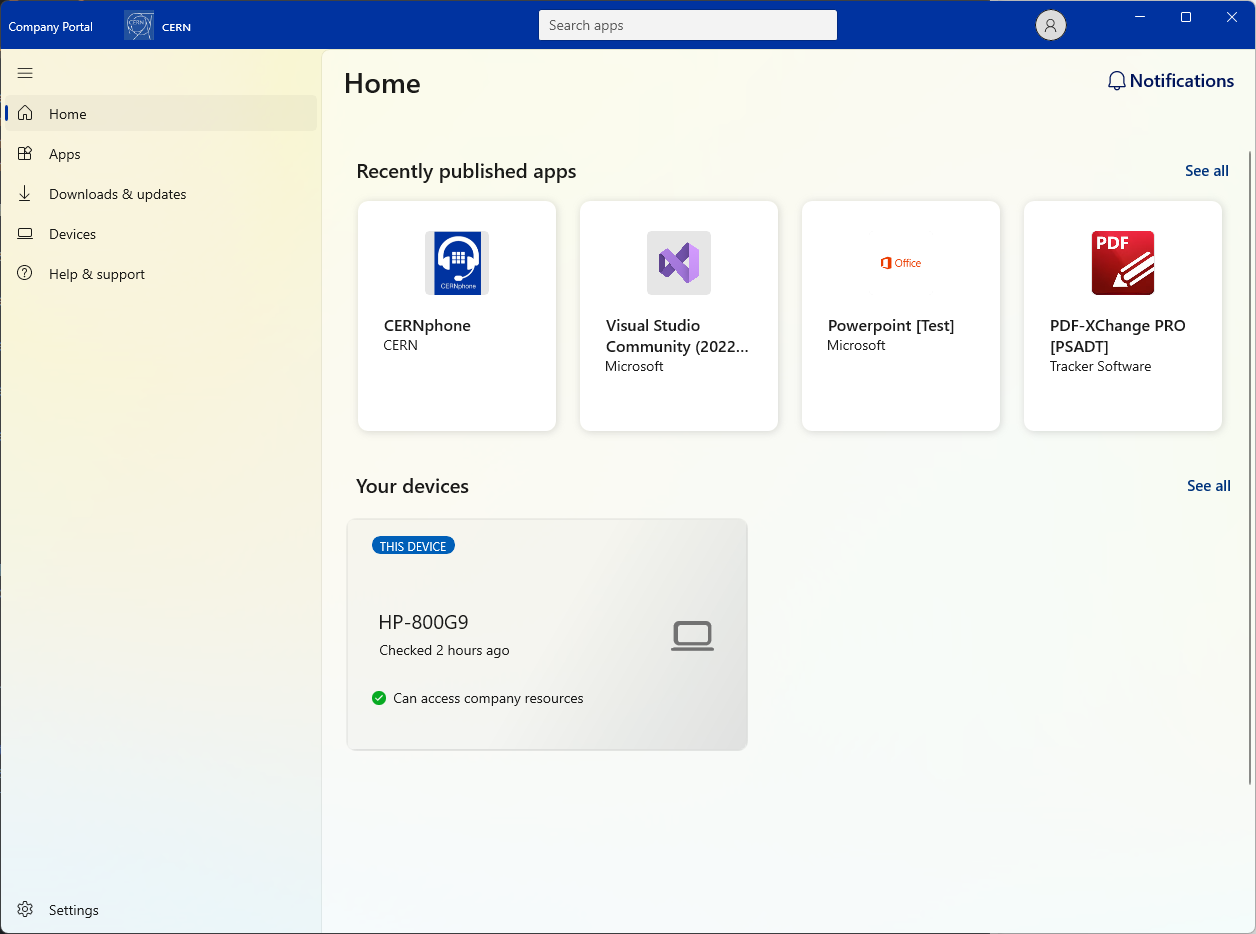Click the Settings gear icon
Image resolution: width=1256 pixels, height=934 pixels.
[26, 910]
